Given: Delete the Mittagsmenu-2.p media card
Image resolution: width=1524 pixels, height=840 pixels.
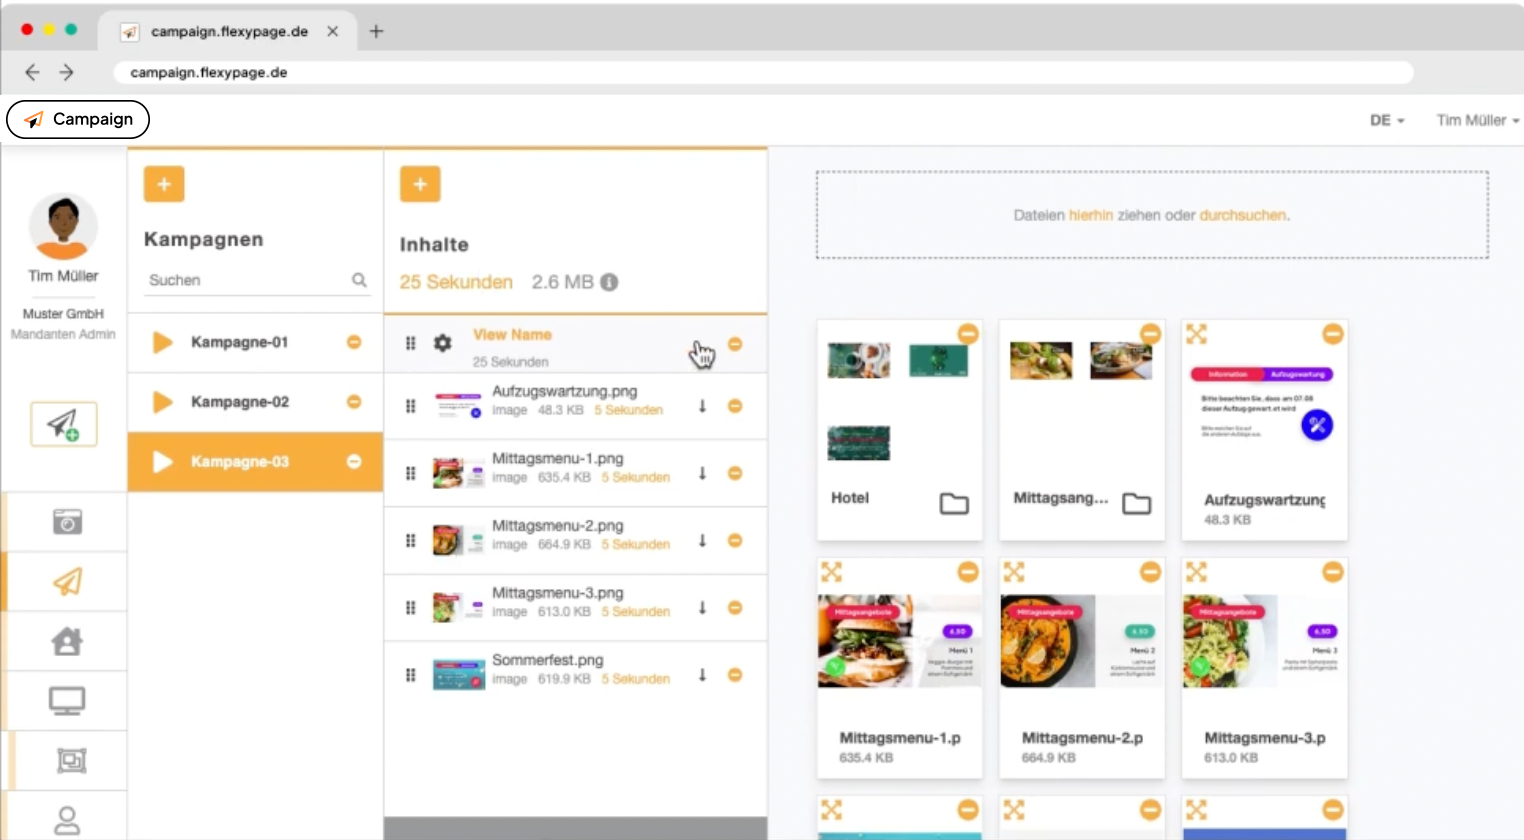Looking at the screenshot, I should pyautogui.click(x=1150, y=572).
